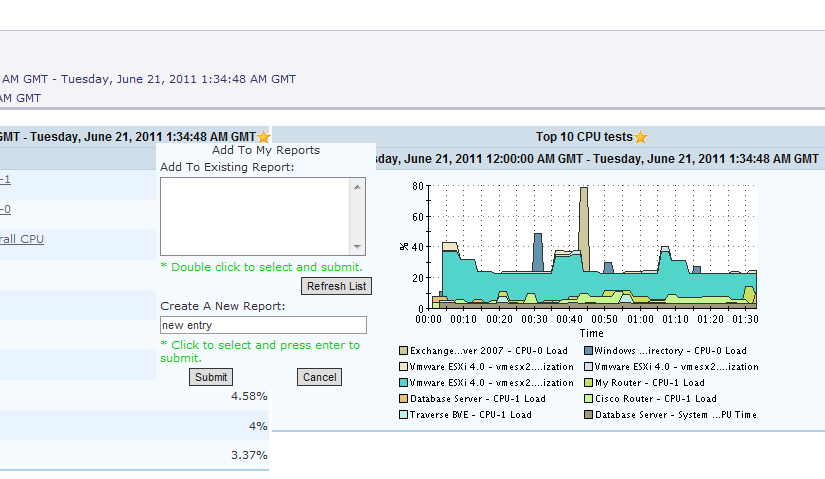The height and width of the screenshot is (479, 825).
Task: Cancel the Add To My Reports dialog
Action: [319, 377]
